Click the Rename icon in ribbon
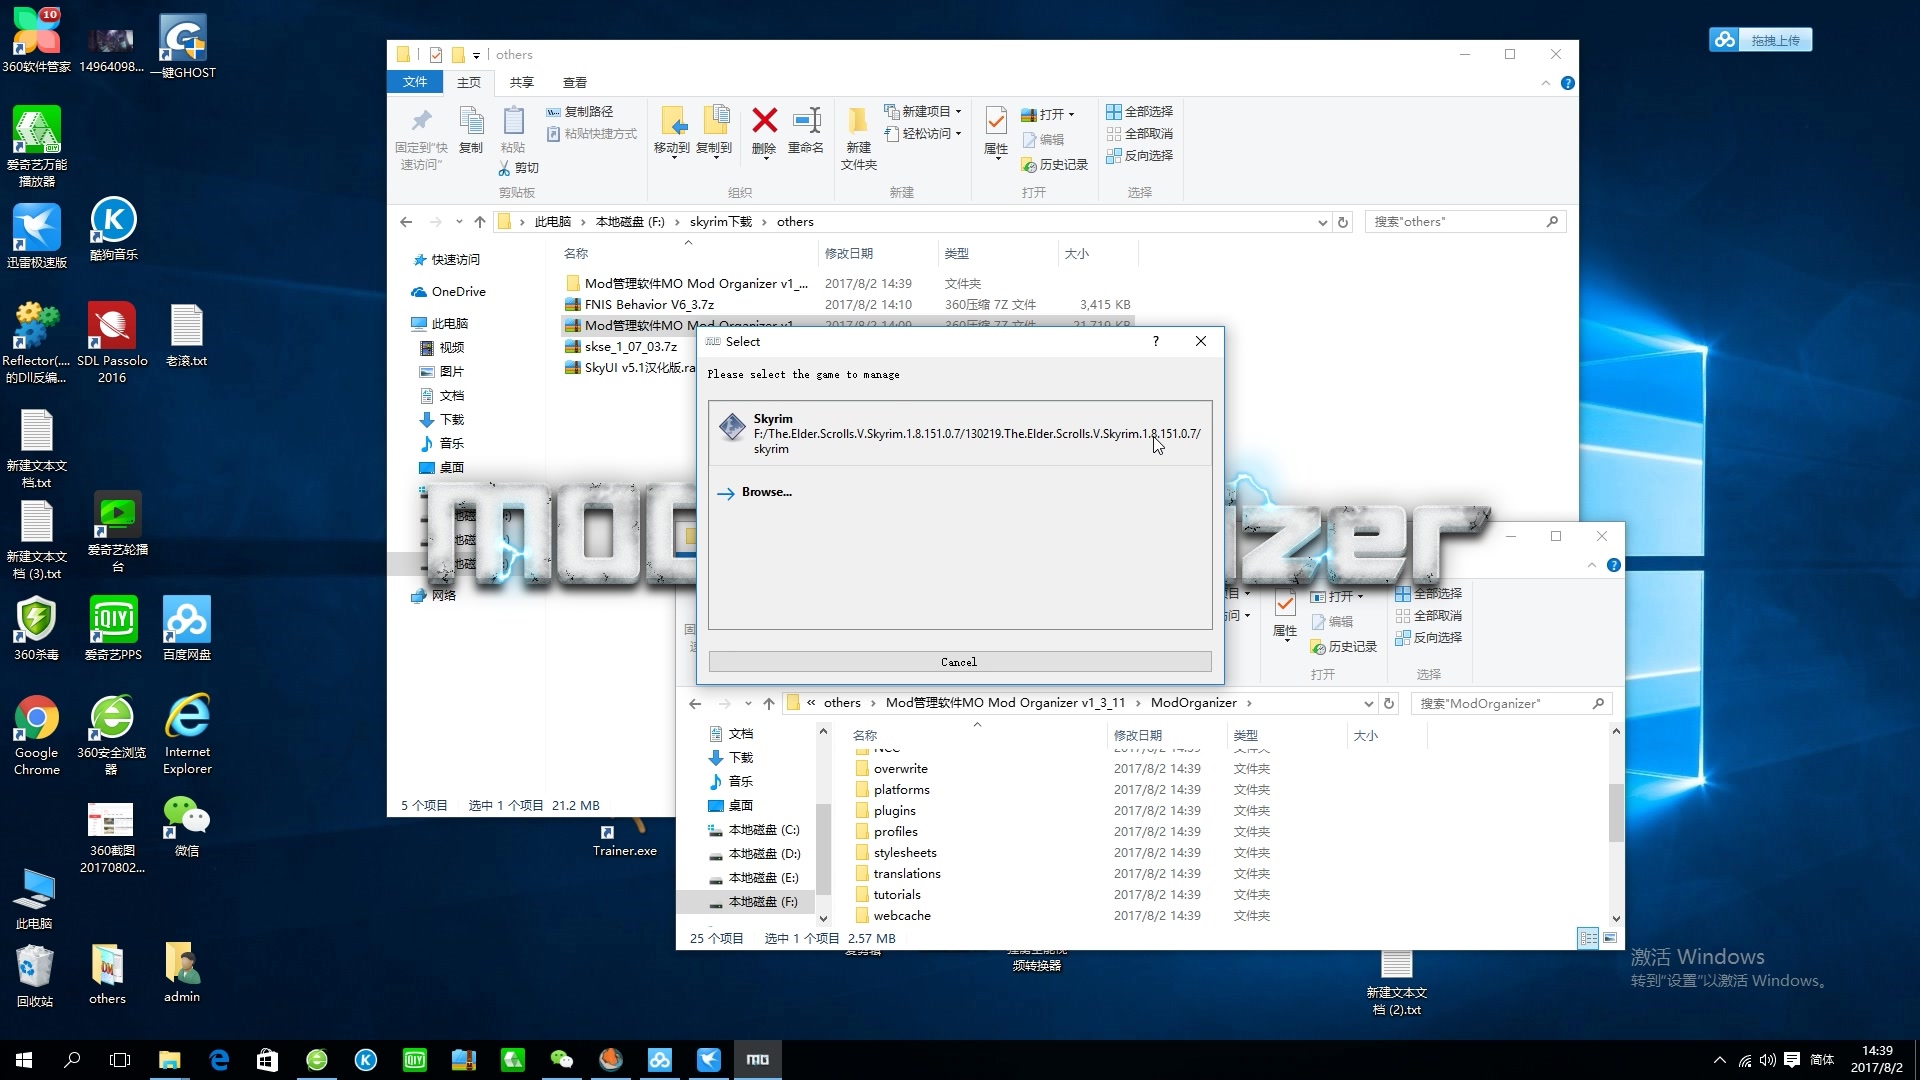Image resolution: width=1920 pixels, height=1080 pixels. point(806,122)
